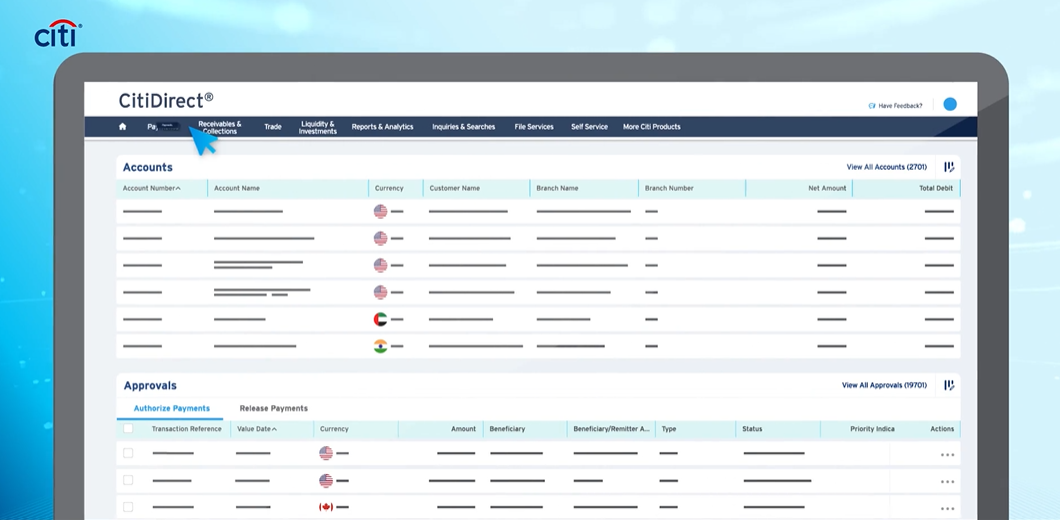The height and width of the screenshot is (520, 1060).
Task: Open Actions ellipsis for first approval row
Action: pyautogui.click(x=947, y=455)
